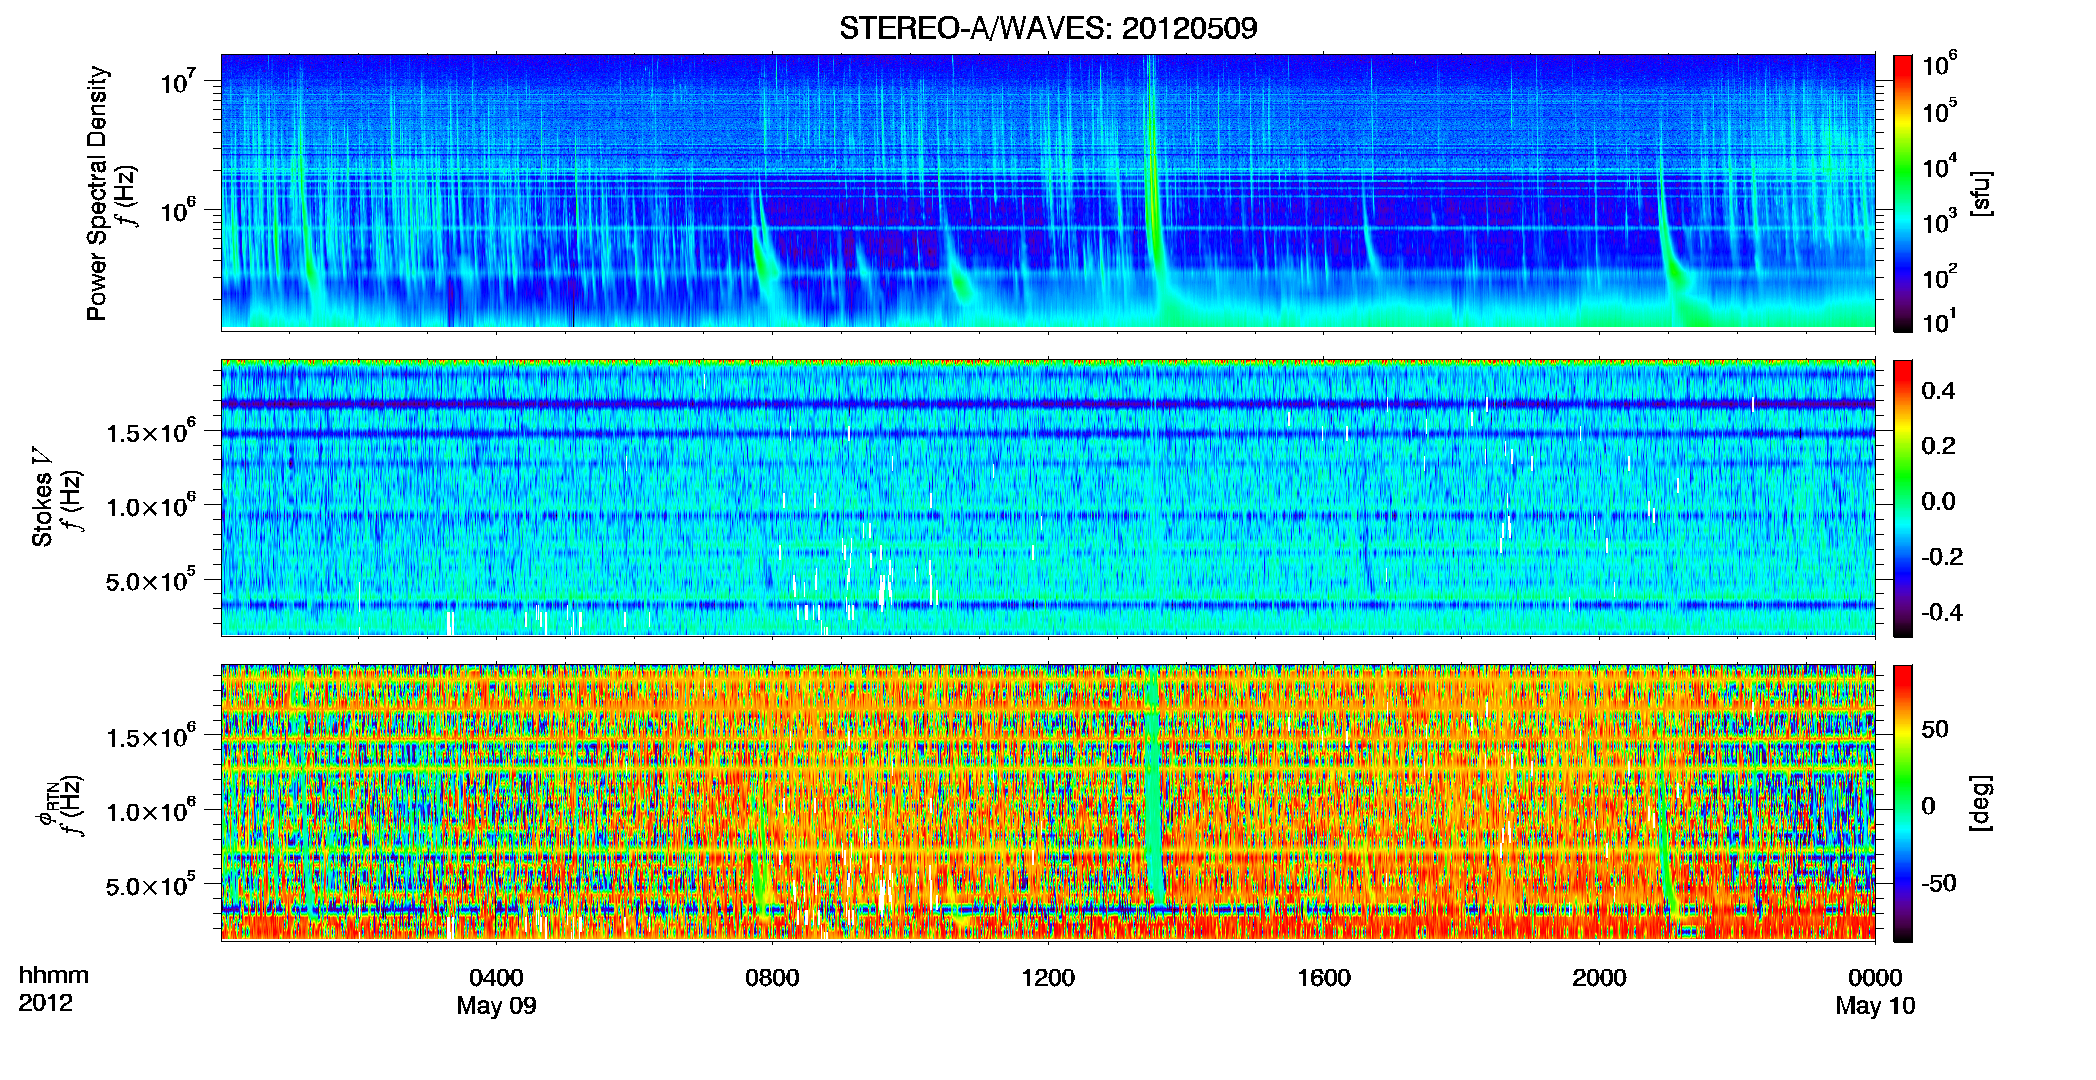Screen dimensions: 2096x1080
Task: Click the 1.0×10^6 tick on phi RTN axis
Action: click(151, 811)
